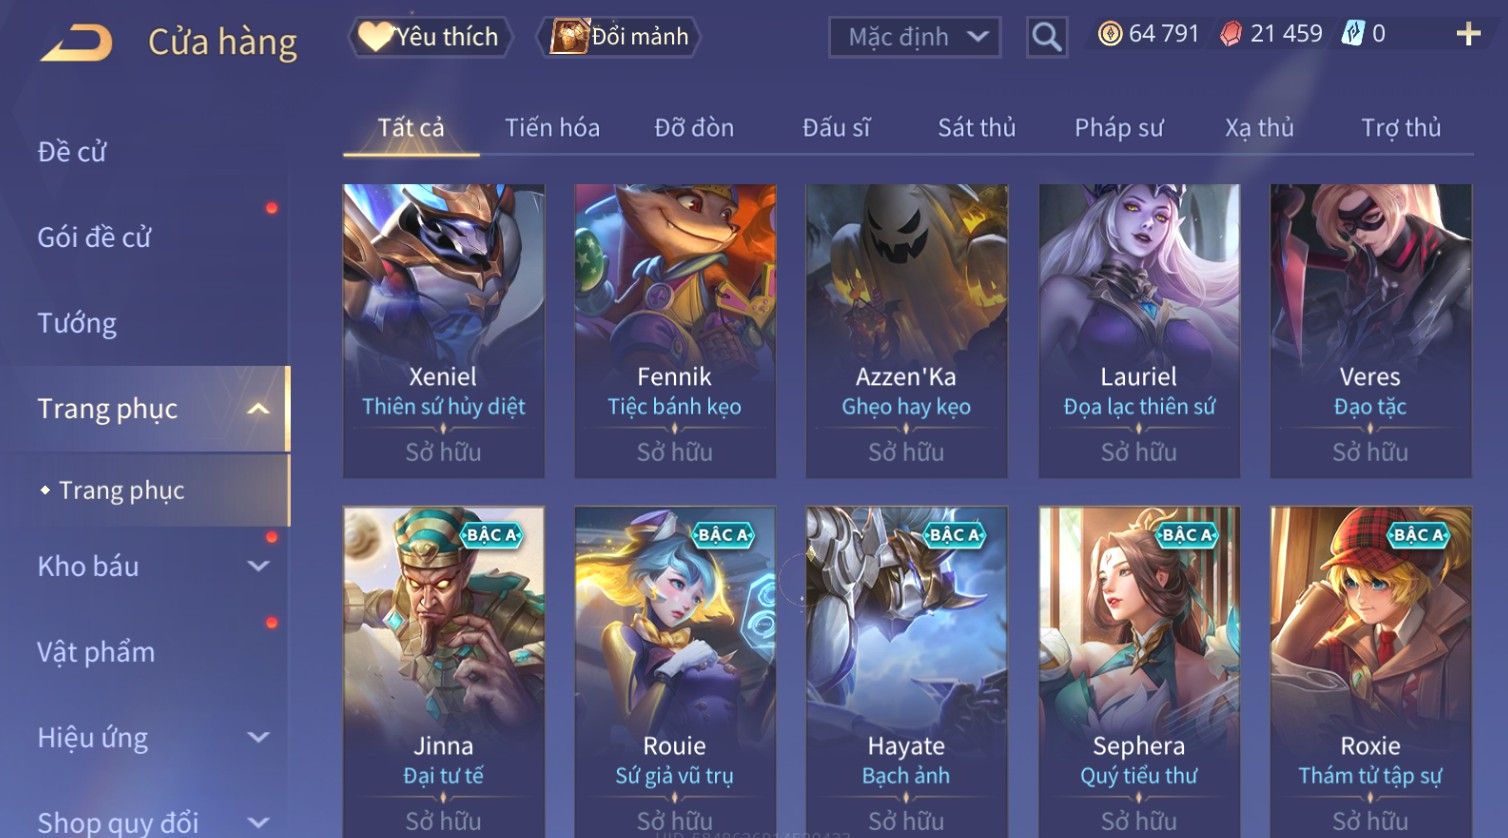The height and width of the screenshot is (838, 1508).
Task: Click the plus icon to add currency
Action: 1468,34
